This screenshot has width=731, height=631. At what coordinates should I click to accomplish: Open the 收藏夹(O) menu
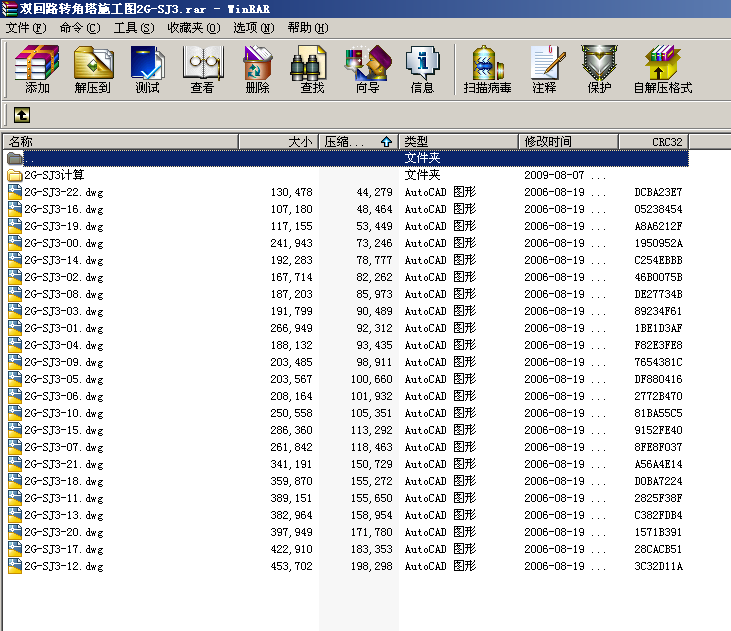pyautogui.click(x=193, y=28)
